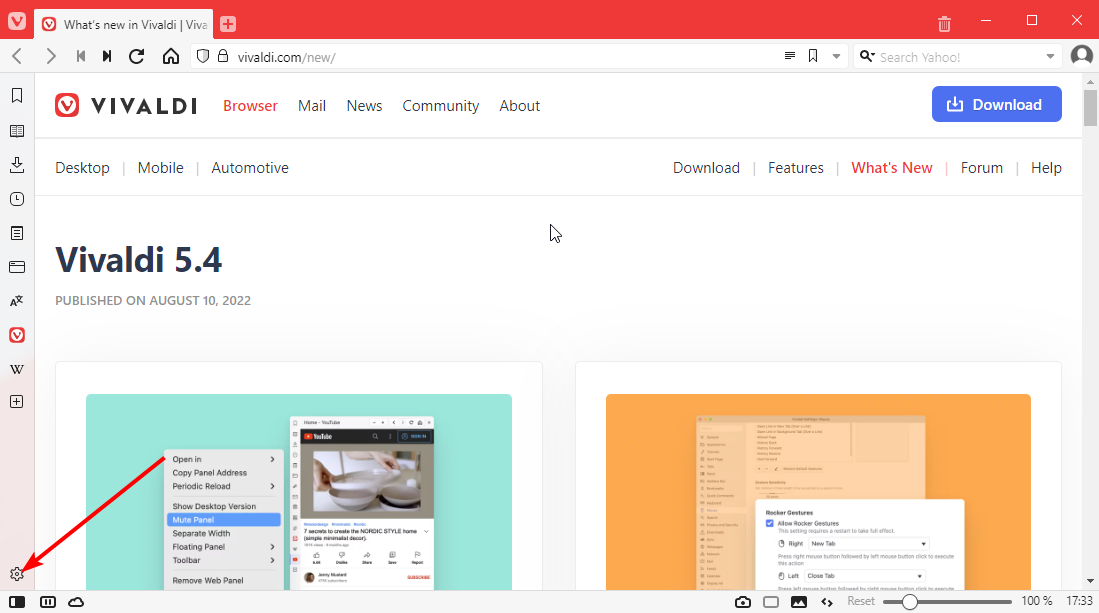Open the Community menu item
Screen dimensions: 1099x613
point(441,106)
